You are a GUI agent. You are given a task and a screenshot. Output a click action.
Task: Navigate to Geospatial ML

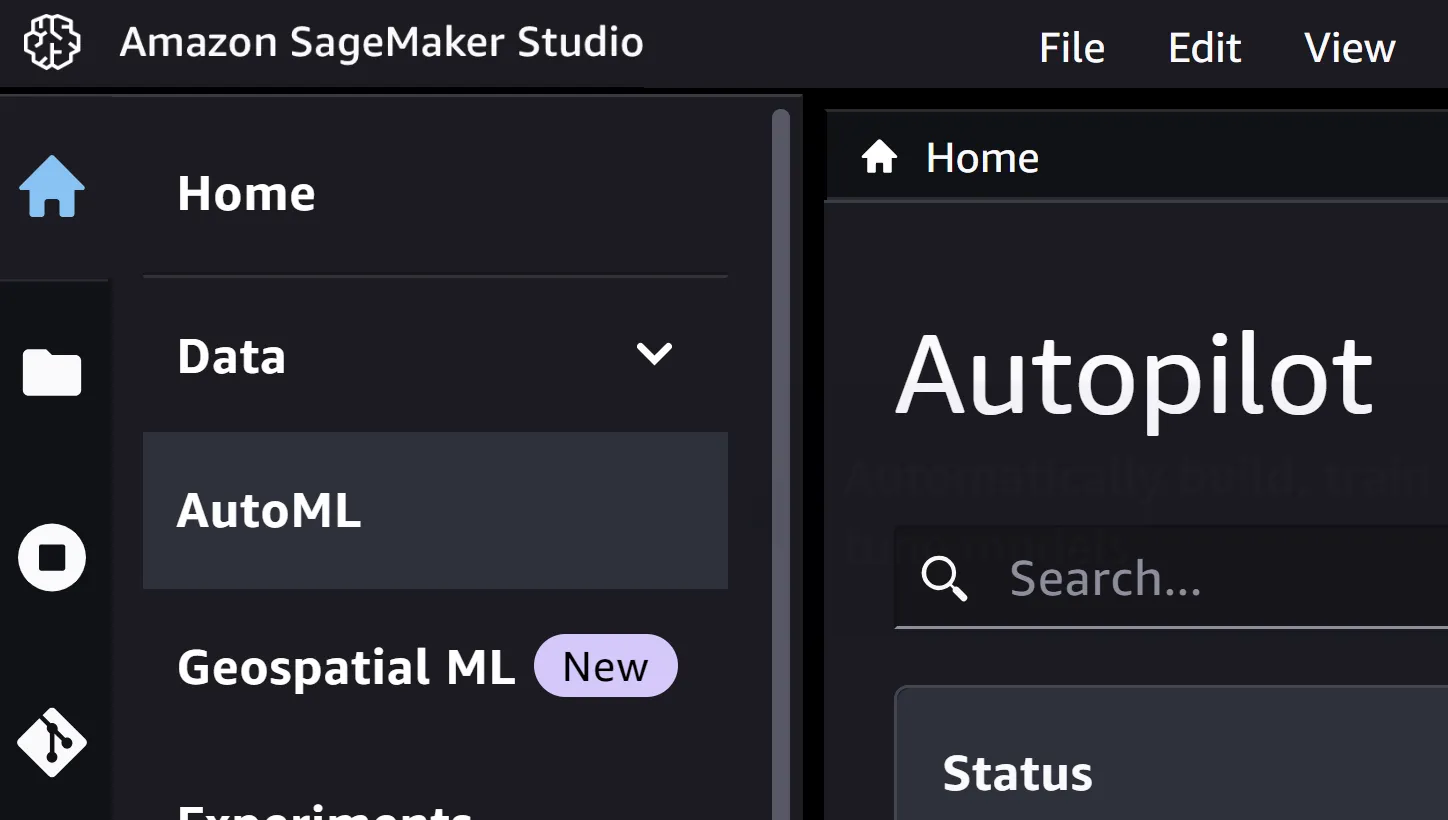[345, 668]
